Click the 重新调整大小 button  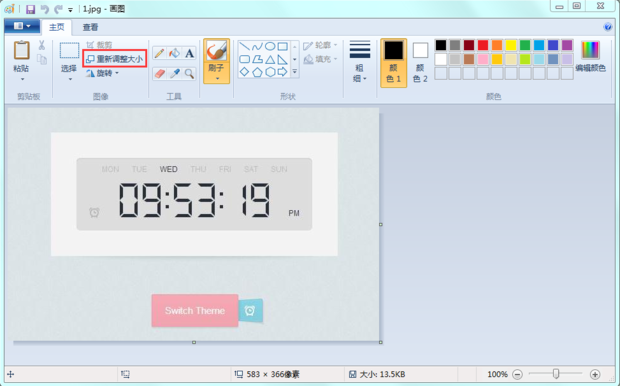pos(115,59)
